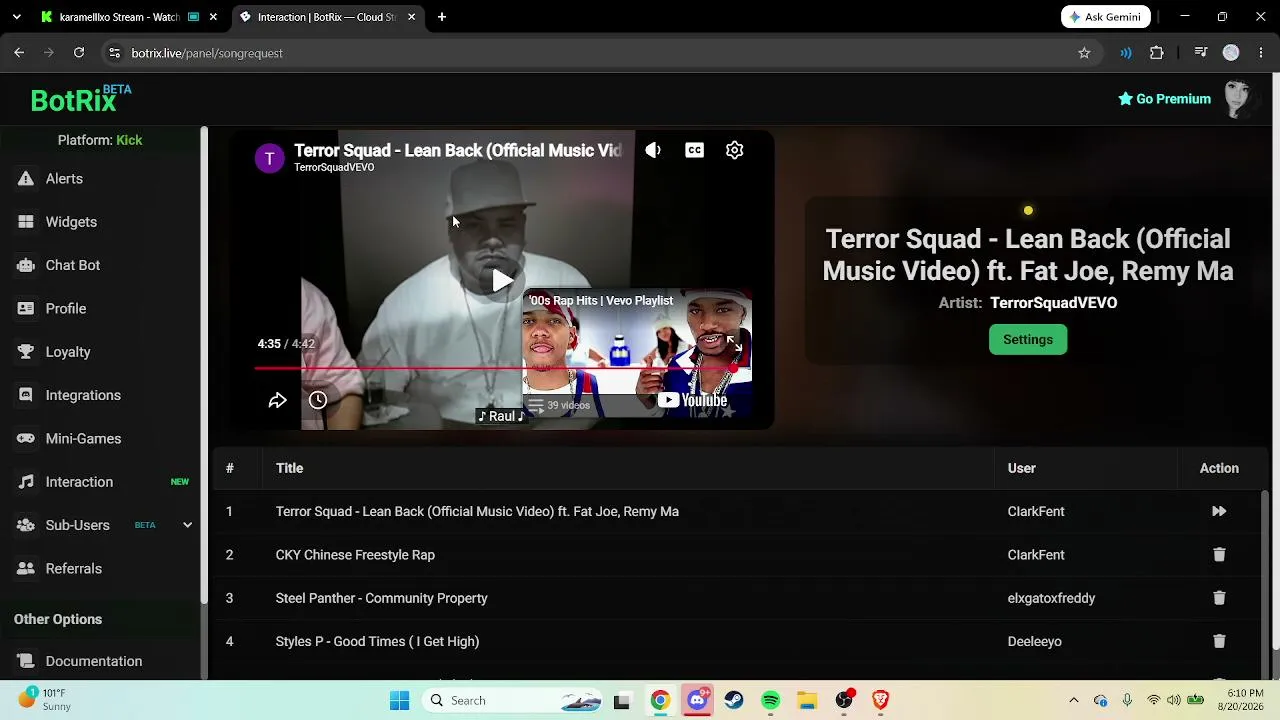Open the browser media controls icon

pos(1201,53)
